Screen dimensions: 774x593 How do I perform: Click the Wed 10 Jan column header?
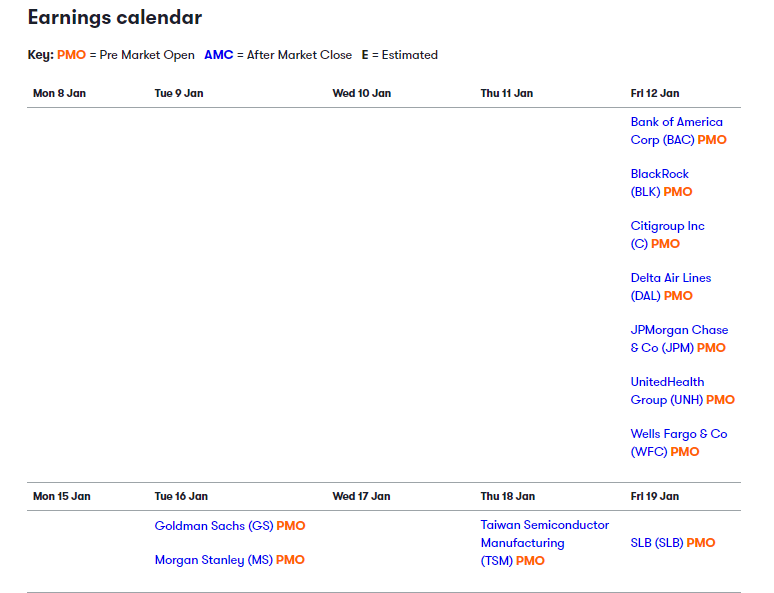(361, 93)
